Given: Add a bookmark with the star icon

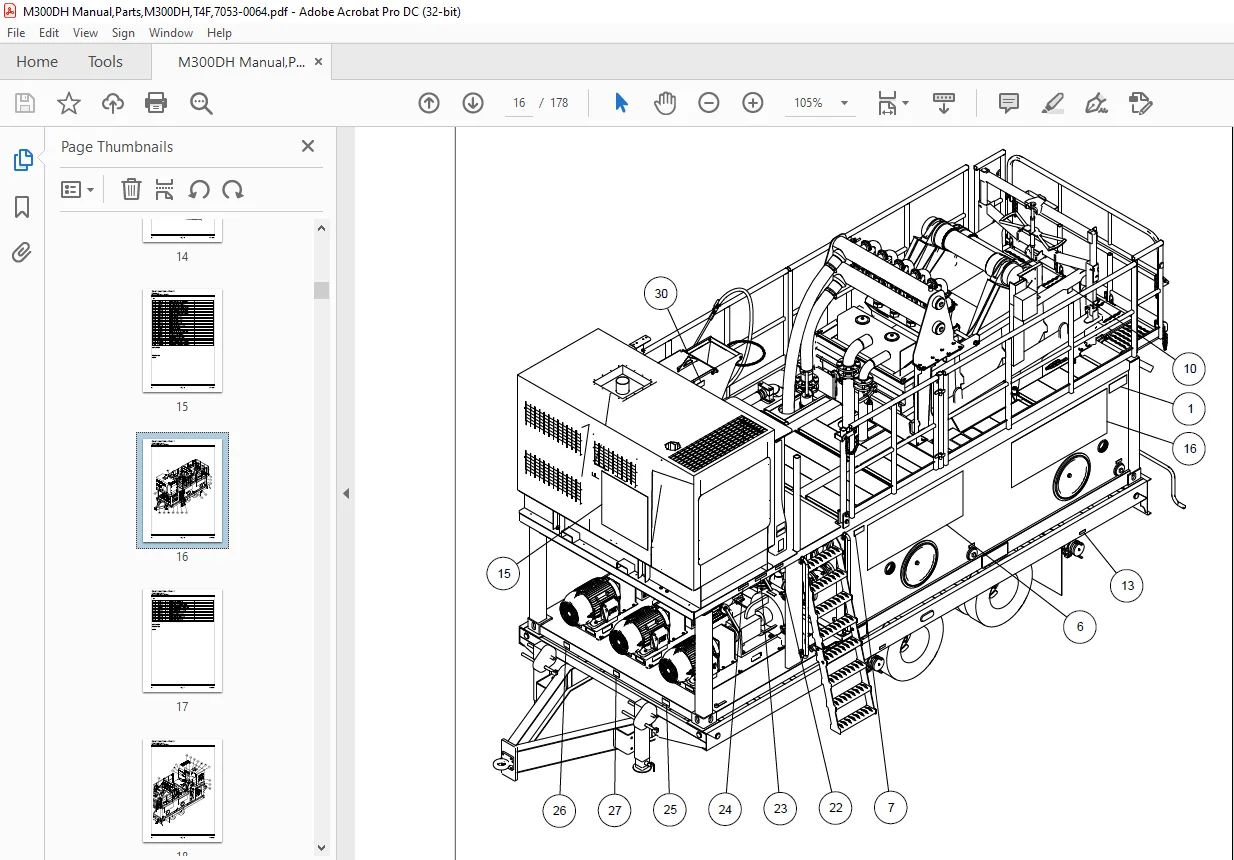Looking at the screenshot, I should coord(68,103).
